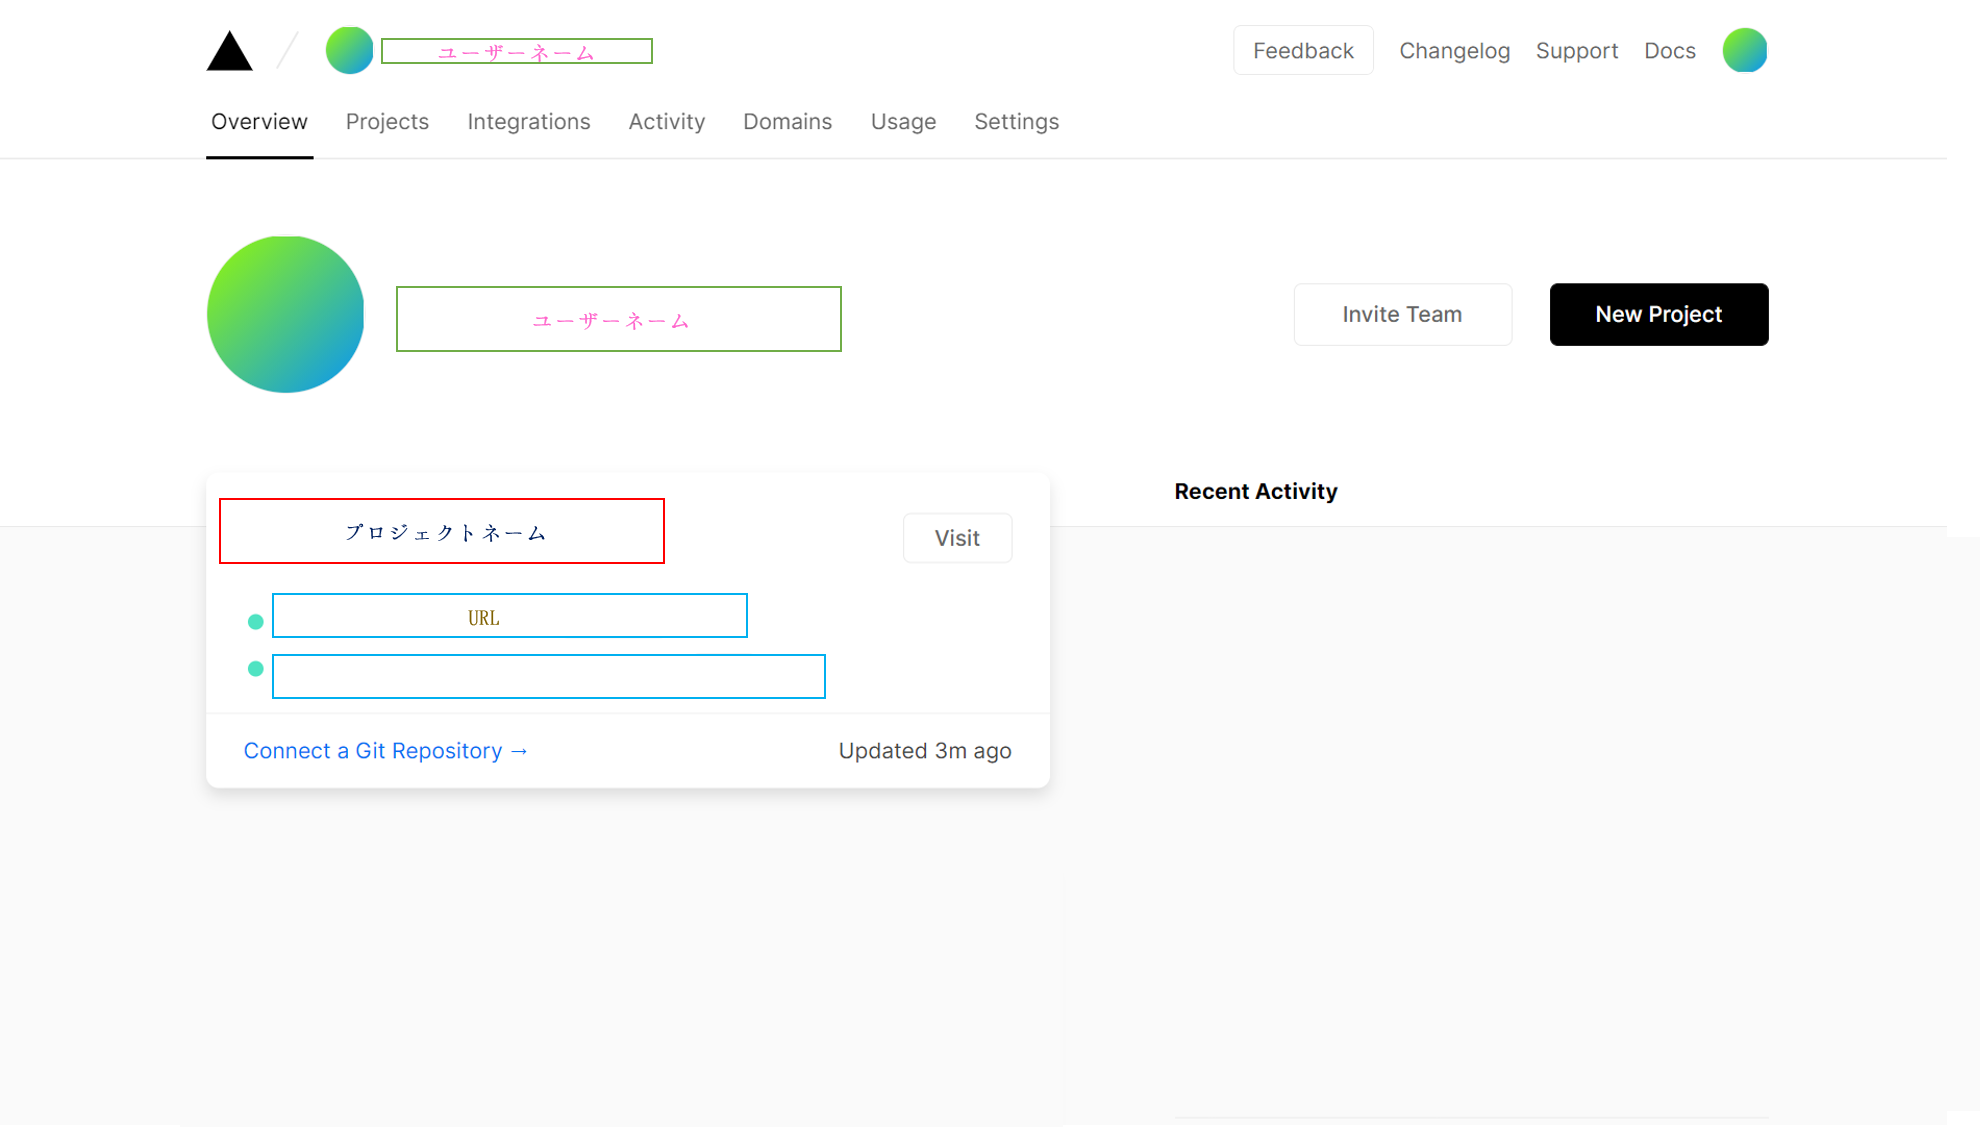1980x1127 pixels.
Task: Open the Changelog link
Action: point(1454,51)
